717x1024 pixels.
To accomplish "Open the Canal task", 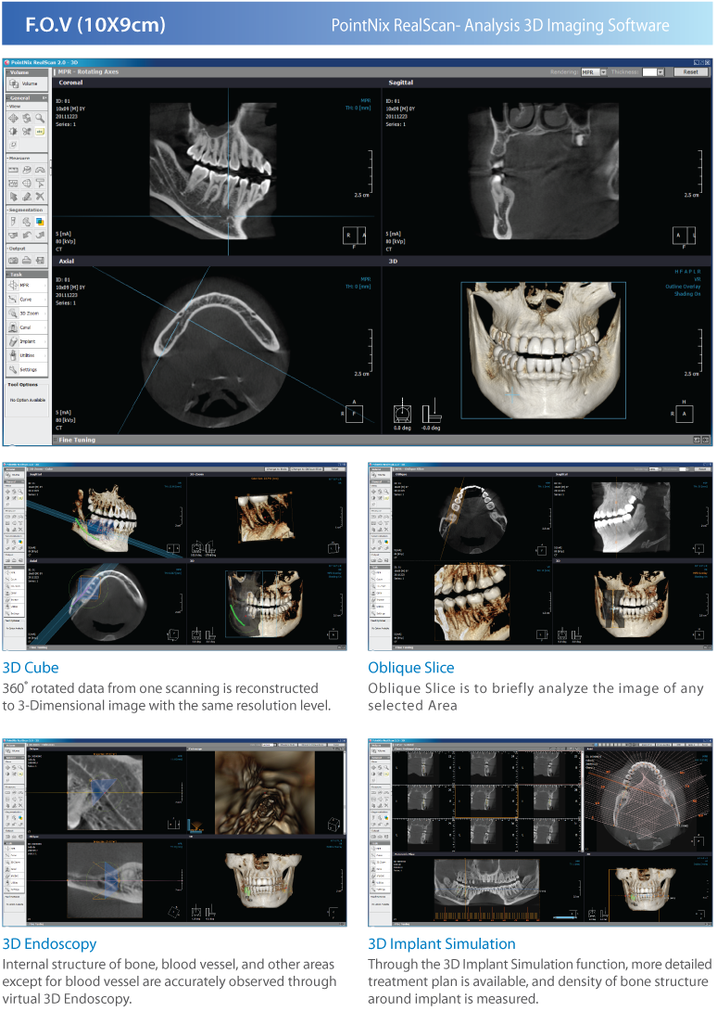I will pyautogui.click(x=26, y=327).
